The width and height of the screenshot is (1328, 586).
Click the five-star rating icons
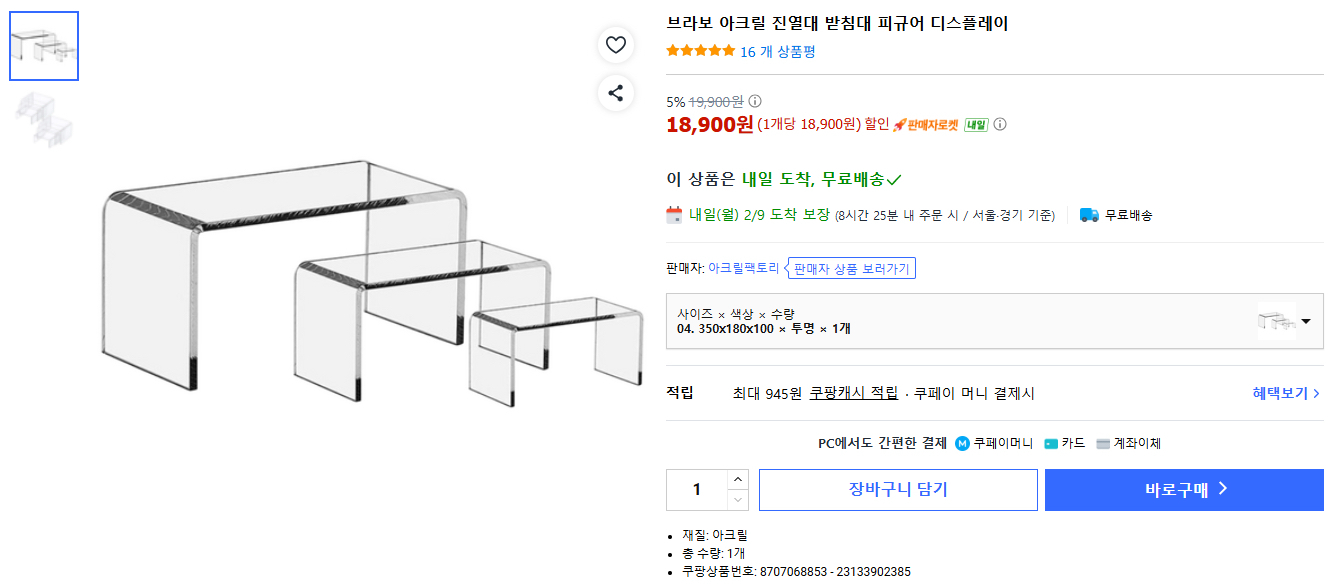(x=700, y=52)
